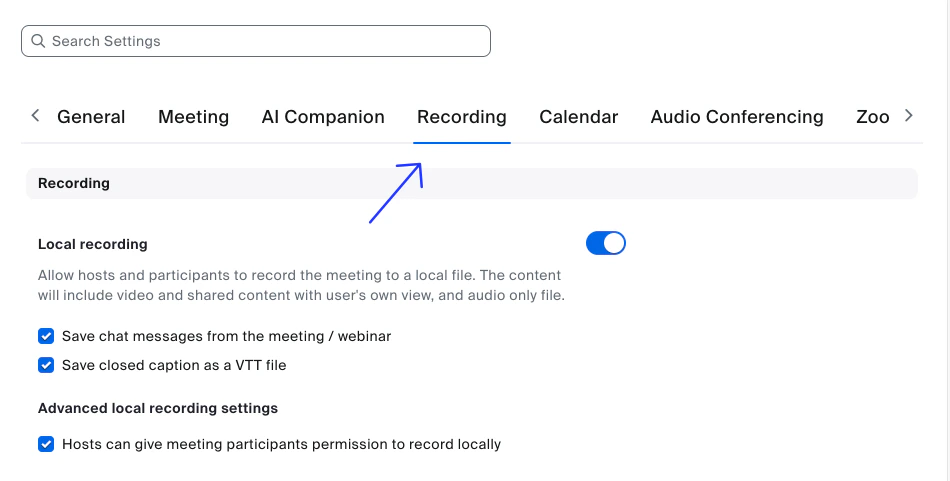The width and height of the screenshot is (950, 481).
Task: Open the partially visible Zoo tab
Action: (x=872, y=117)
